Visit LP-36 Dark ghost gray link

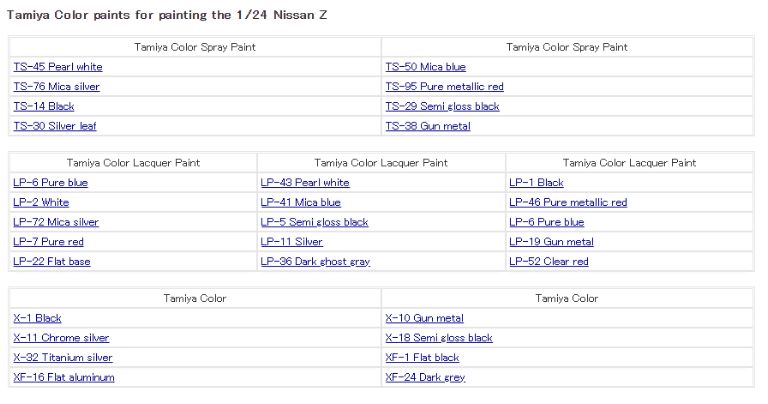coord(315,262)
